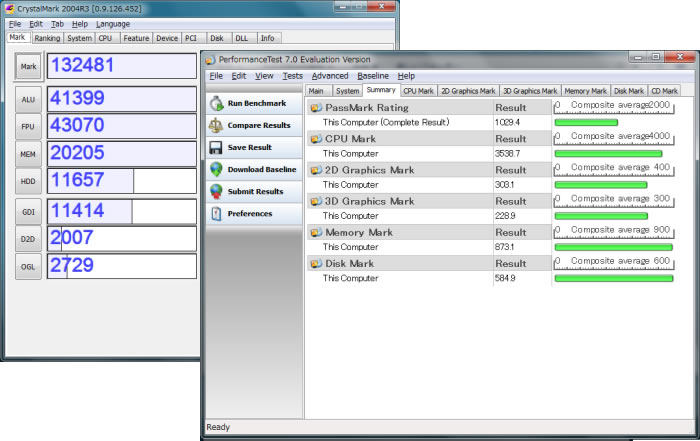Click the Compare Results scales icon

point(216,125)
